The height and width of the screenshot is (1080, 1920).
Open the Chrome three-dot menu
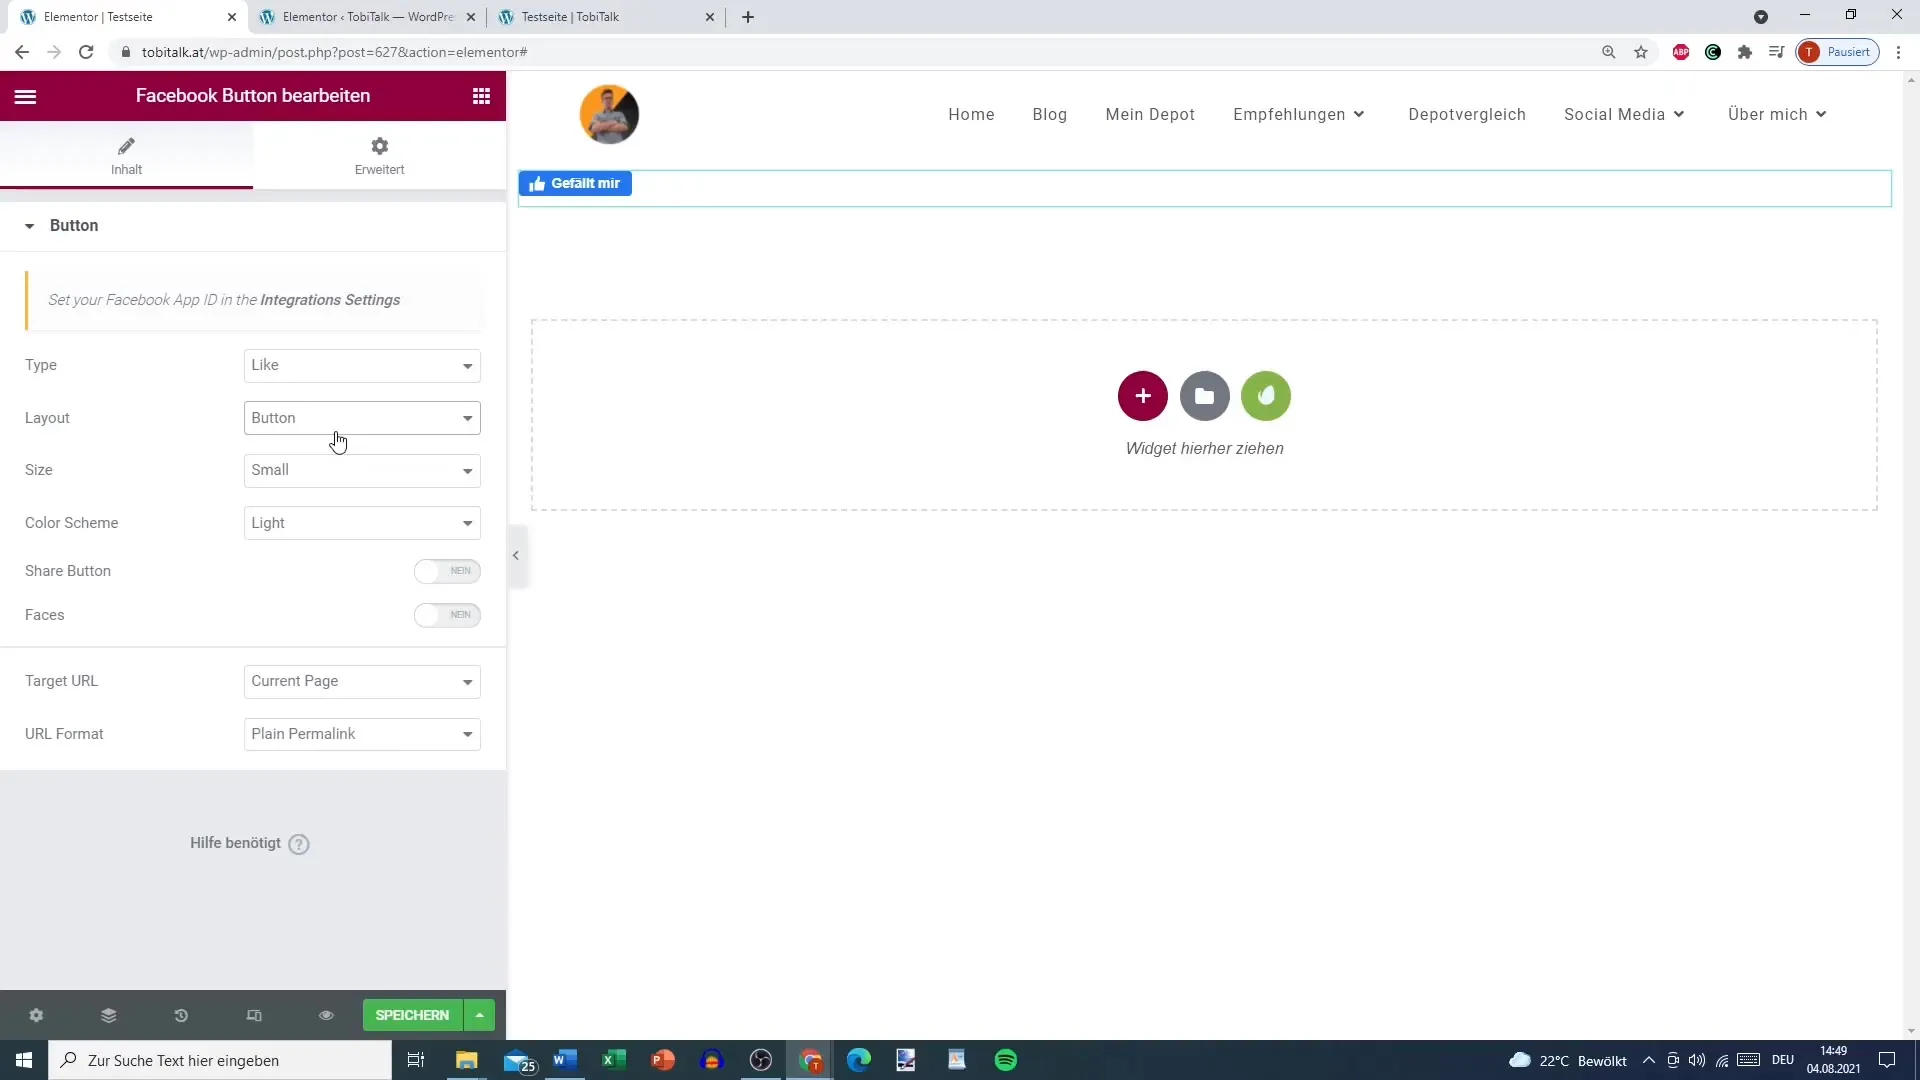click(x=1899, y=52)
